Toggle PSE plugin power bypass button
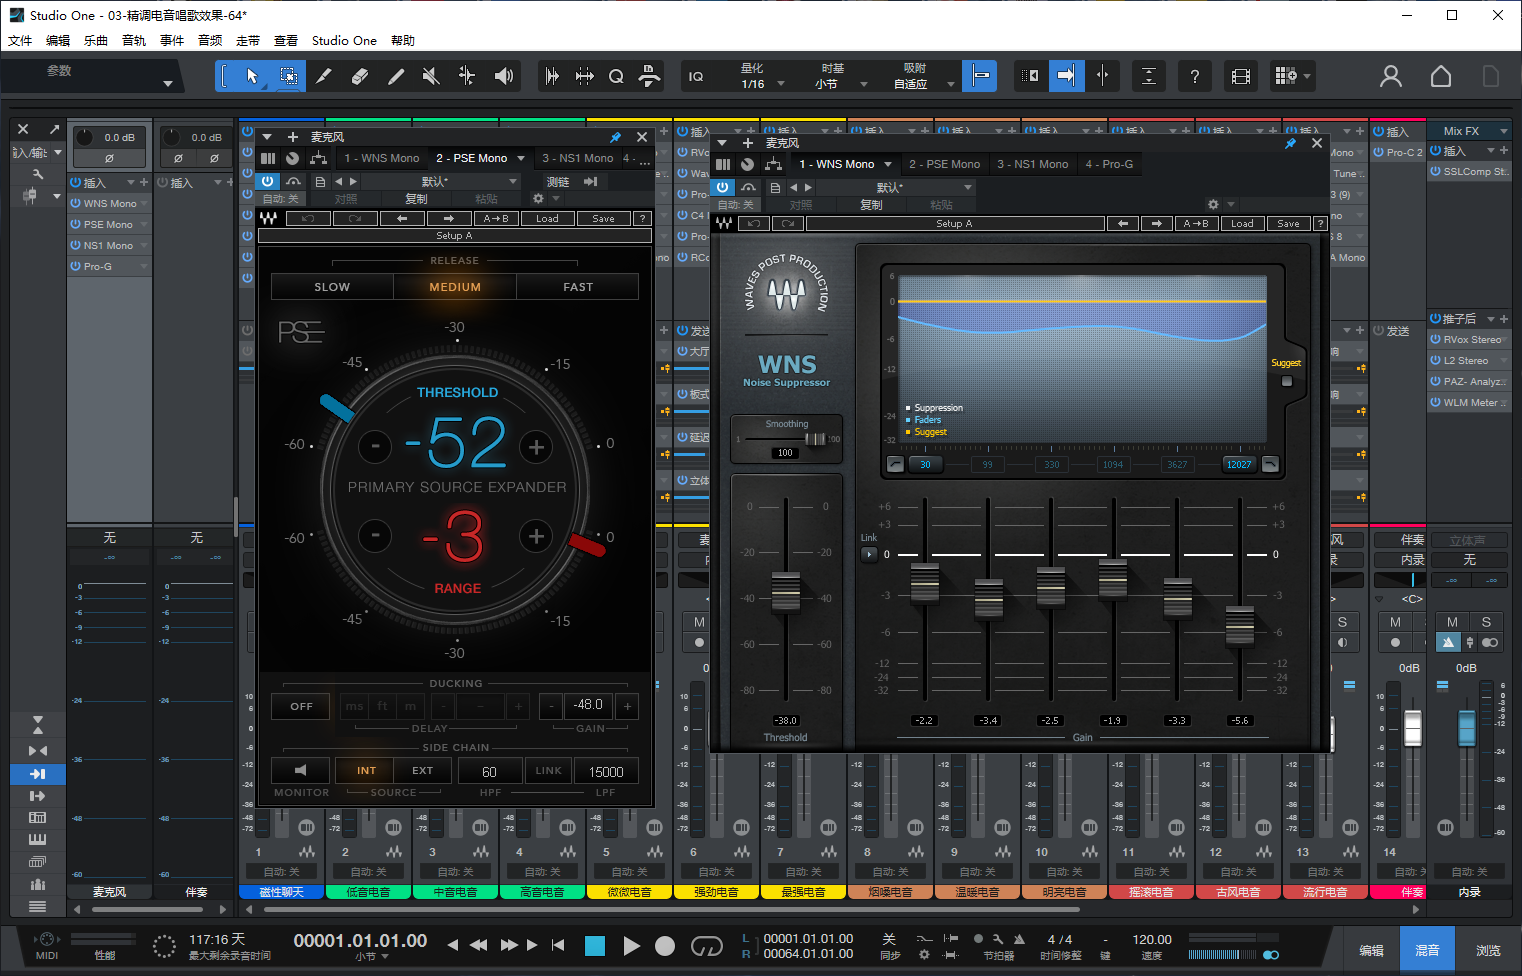Viewport: 1522px width, 976px height. (x=267, y=181)
